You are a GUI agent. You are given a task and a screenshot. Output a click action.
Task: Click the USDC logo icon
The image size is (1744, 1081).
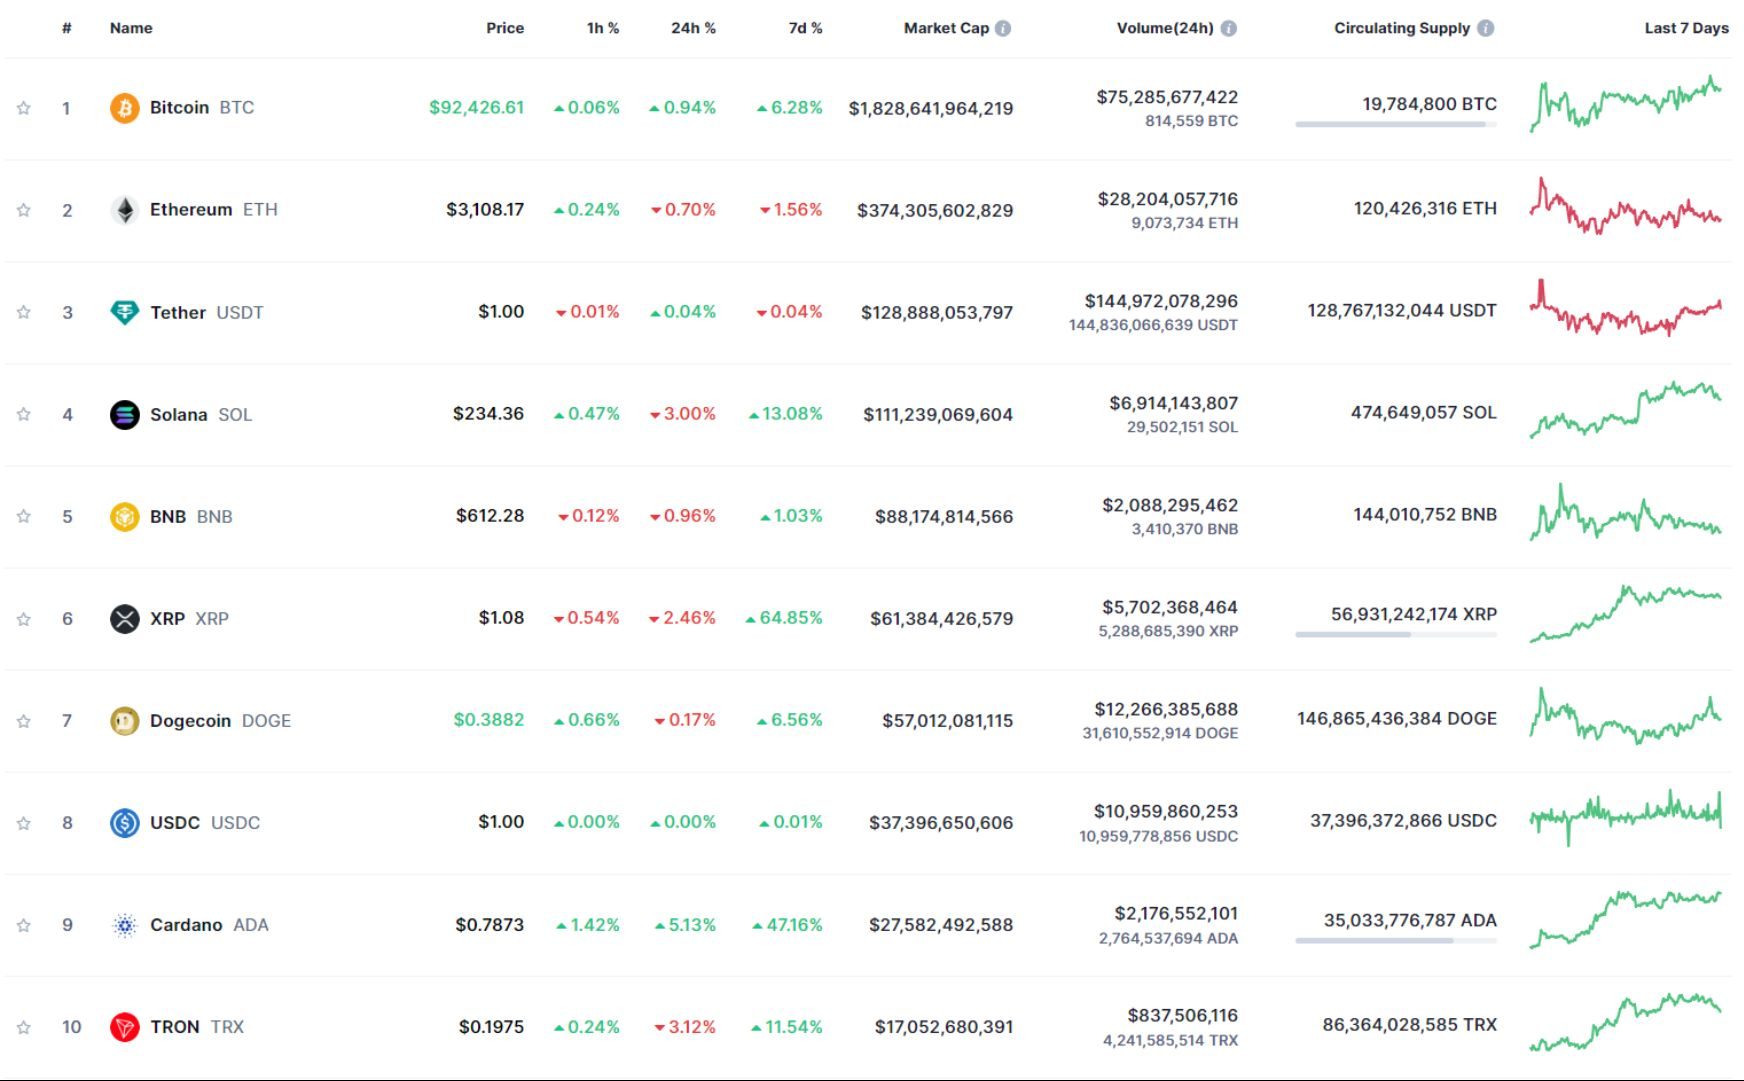[x=123, y=822]
